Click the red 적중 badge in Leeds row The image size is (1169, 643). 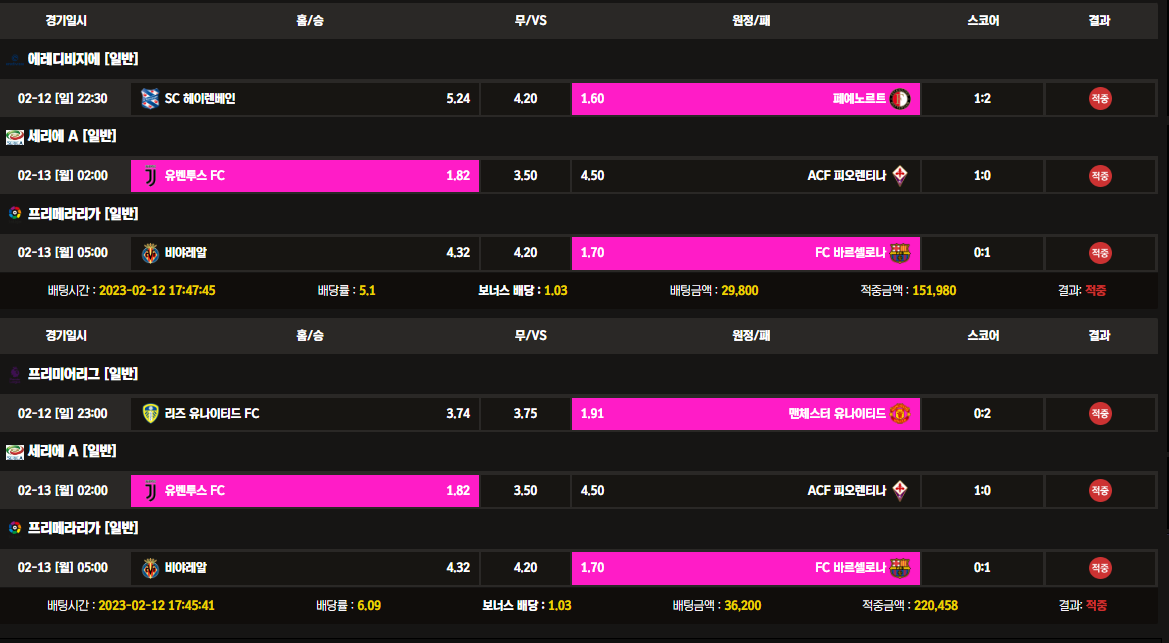1100,413
